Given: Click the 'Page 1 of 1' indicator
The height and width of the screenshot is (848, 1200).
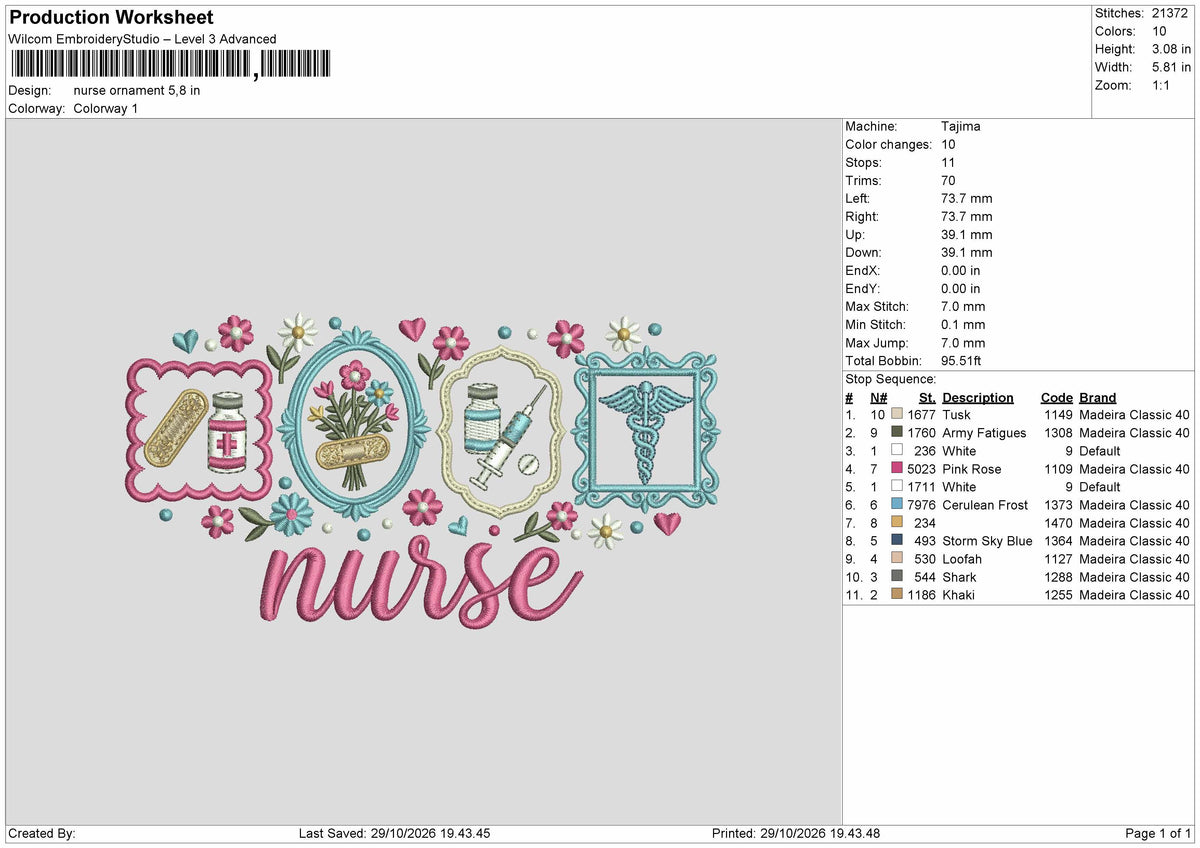Looking at the screenshot, I should 1158,834.
